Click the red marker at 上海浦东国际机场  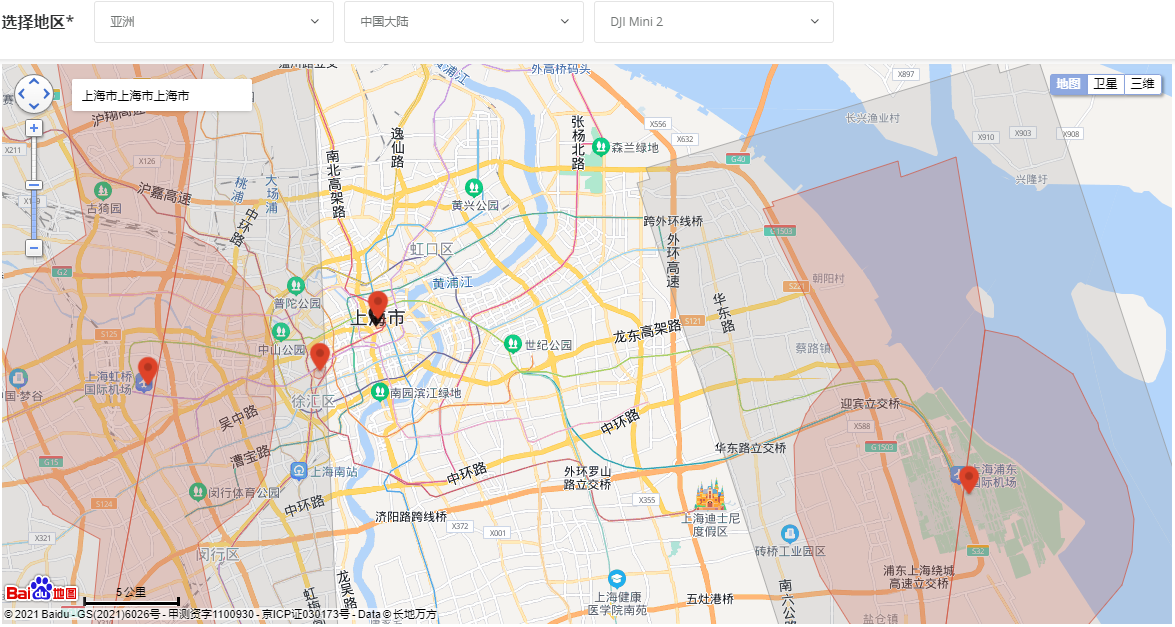[x=968, y=479]
